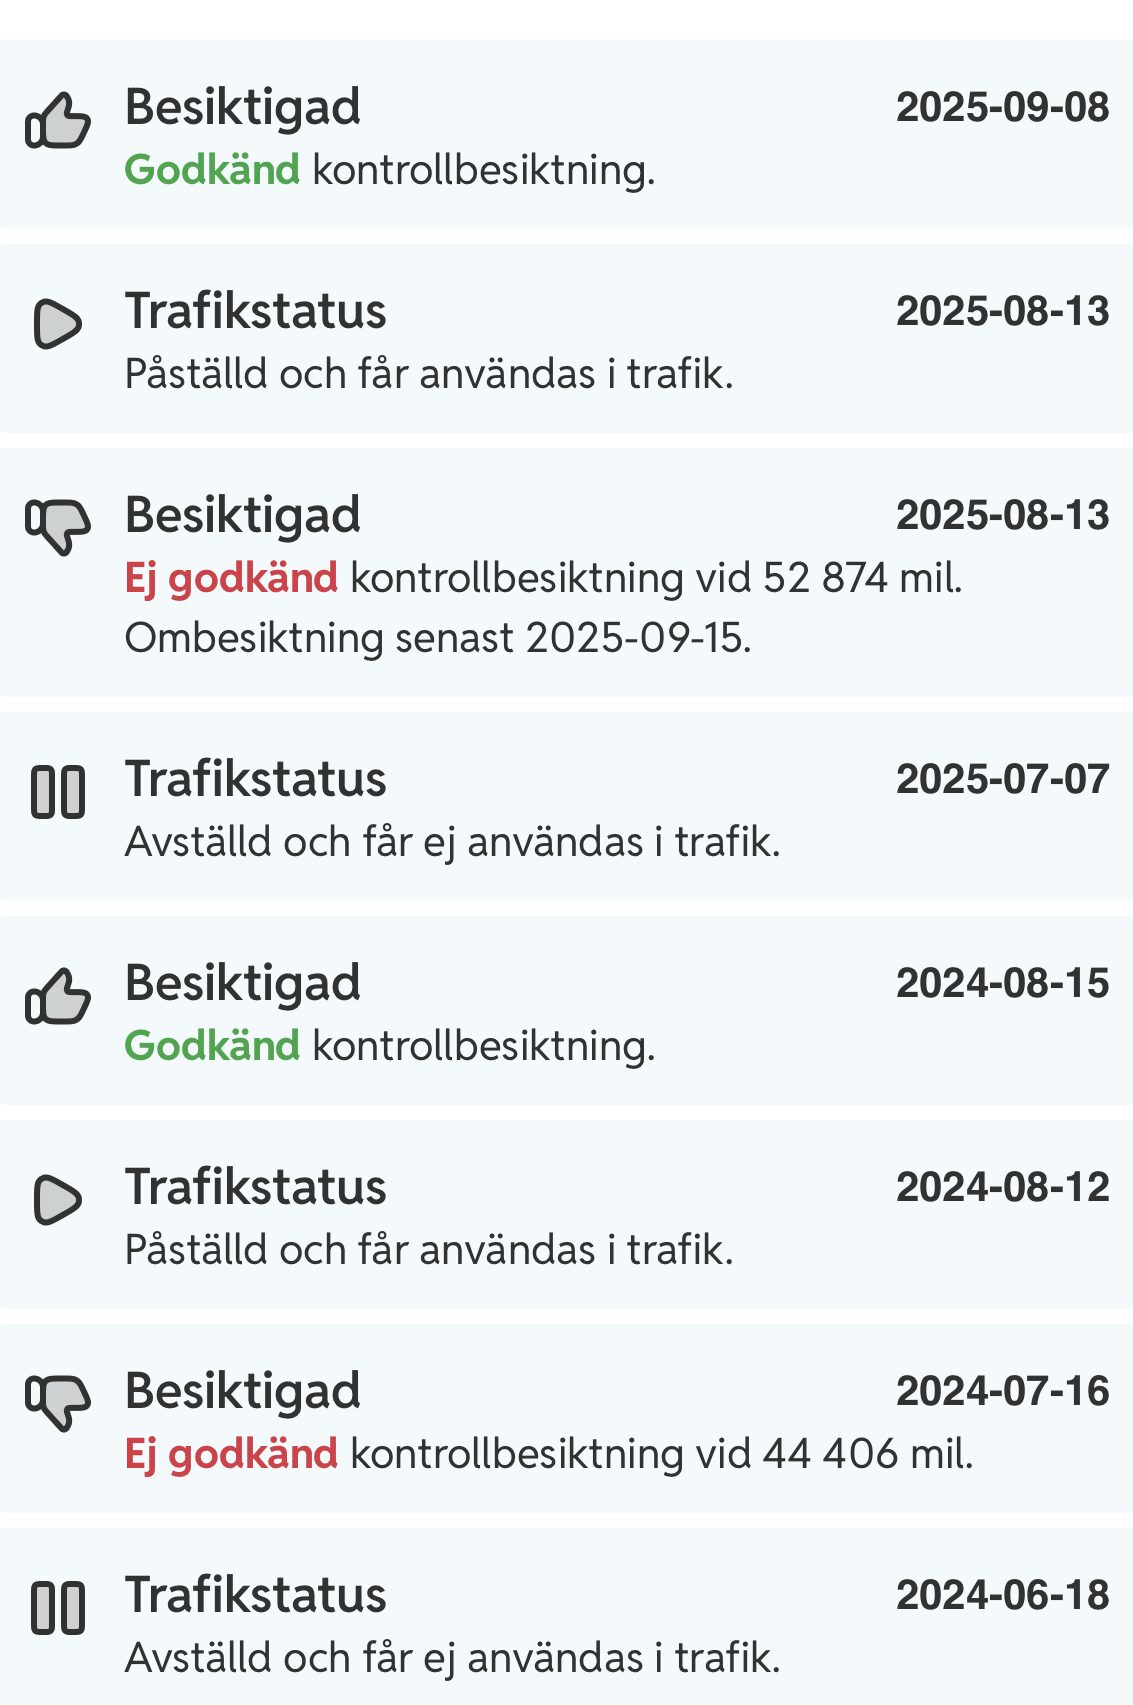Click pause icon for 2025-07-07 Trafikstatus
This screenshot has width=1133, height=1705.
pyautogui.click(x=57, y=792)
